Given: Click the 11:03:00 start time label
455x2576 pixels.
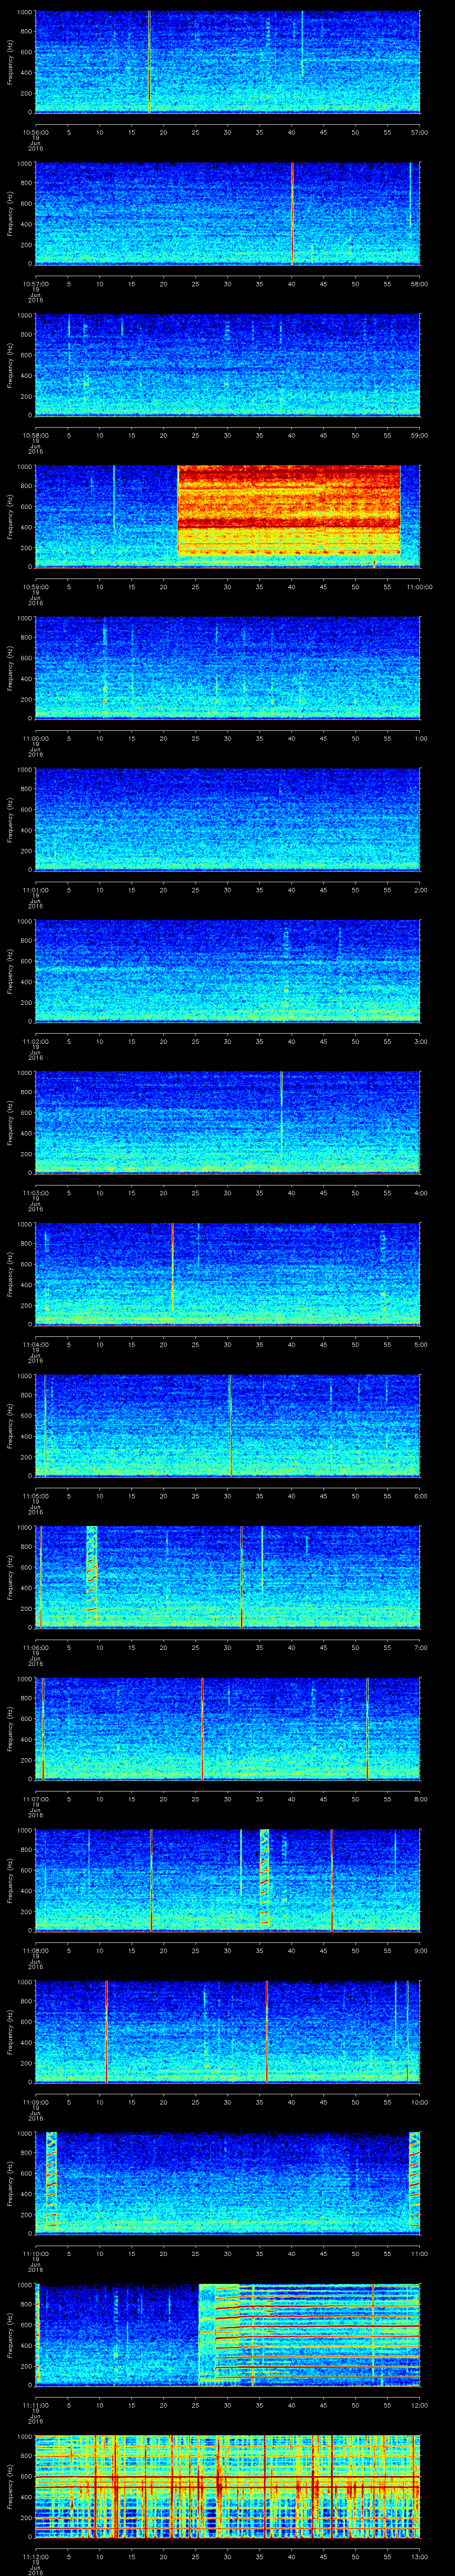Looking at the screenshot, I should [x=35, y=1193].
